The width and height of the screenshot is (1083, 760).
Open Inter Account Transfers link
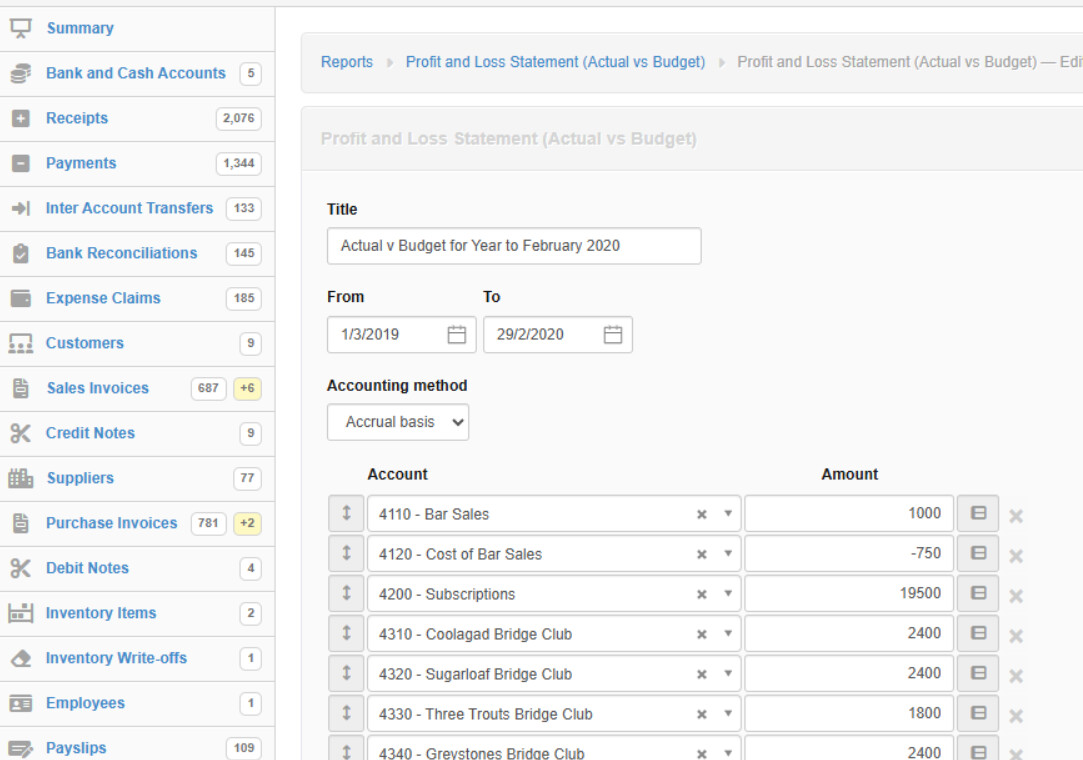pyautogui.click(x=129, y=208)
